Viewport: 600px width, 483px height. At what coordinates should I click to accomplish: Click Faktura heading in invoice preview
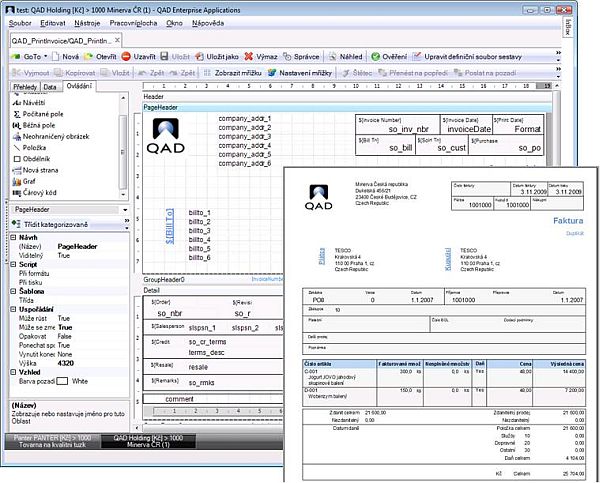568,221
